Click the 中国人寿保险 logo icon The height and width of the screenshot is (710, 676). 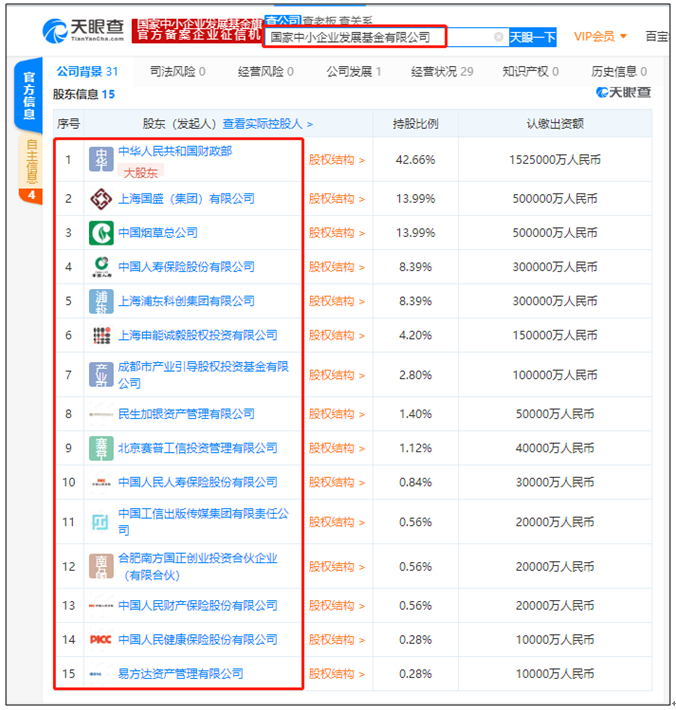click(x=101, y=267)
